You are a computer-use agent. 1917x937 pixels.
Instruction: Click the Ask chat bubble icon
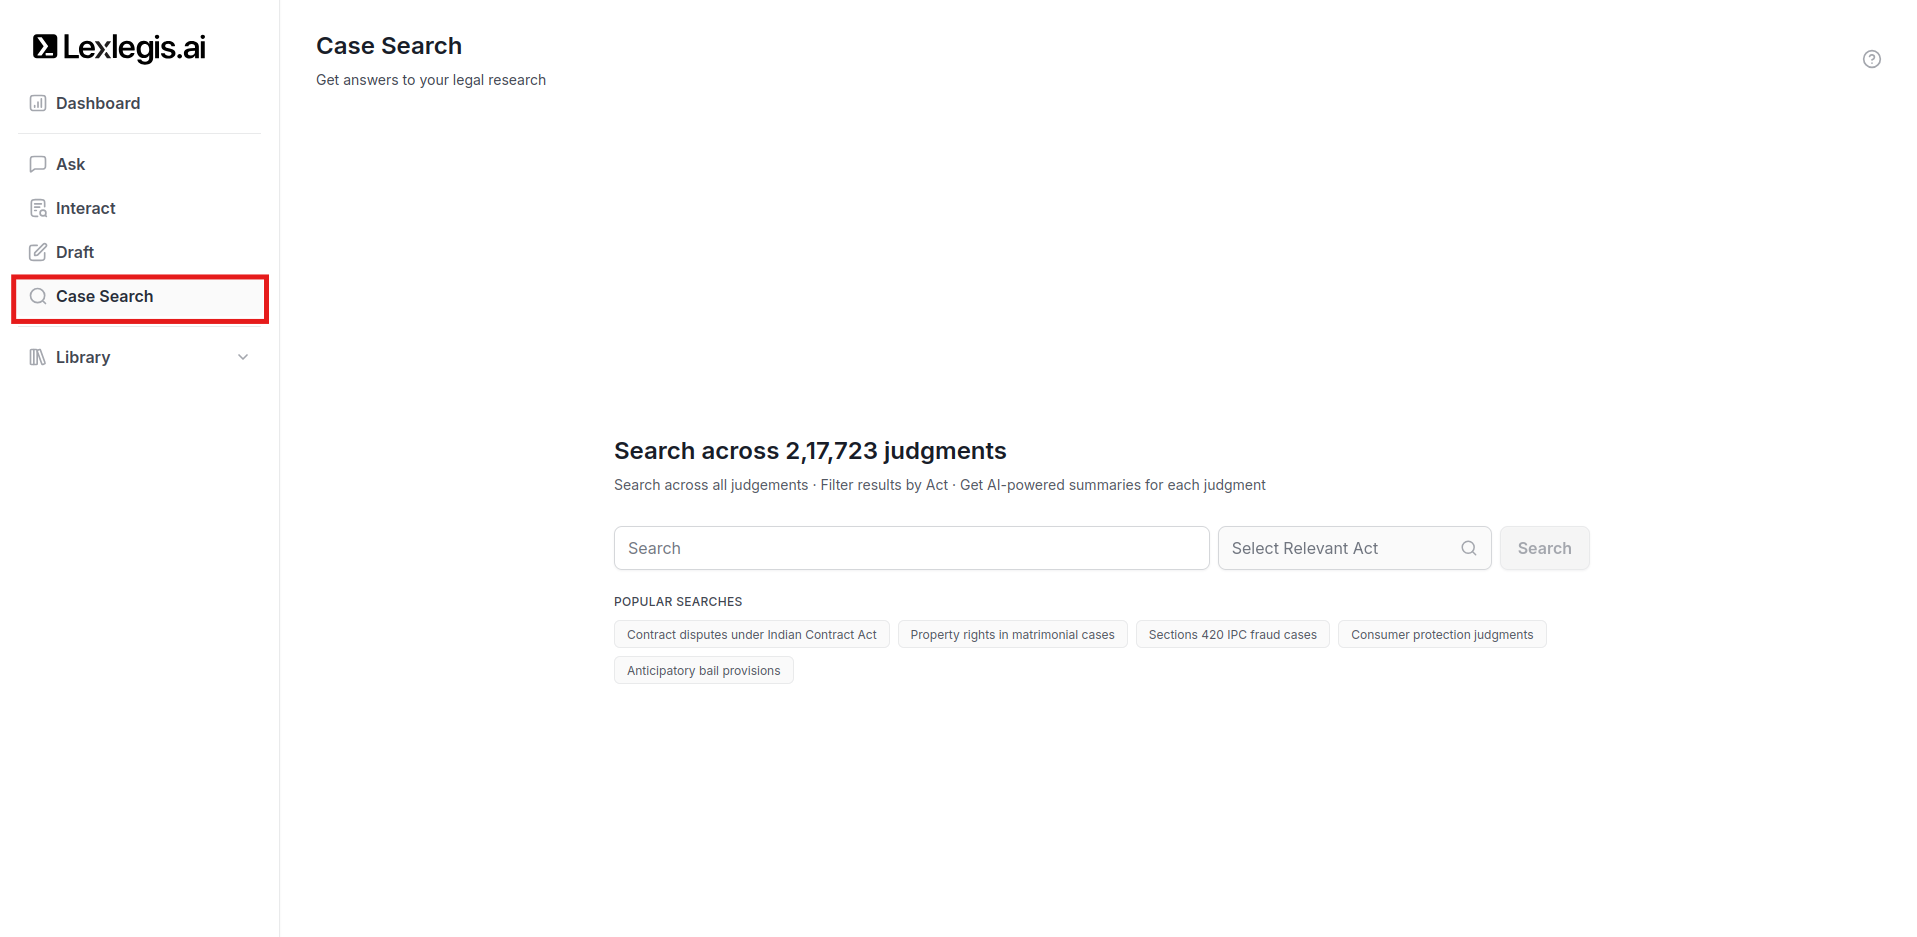click(38, 164)
